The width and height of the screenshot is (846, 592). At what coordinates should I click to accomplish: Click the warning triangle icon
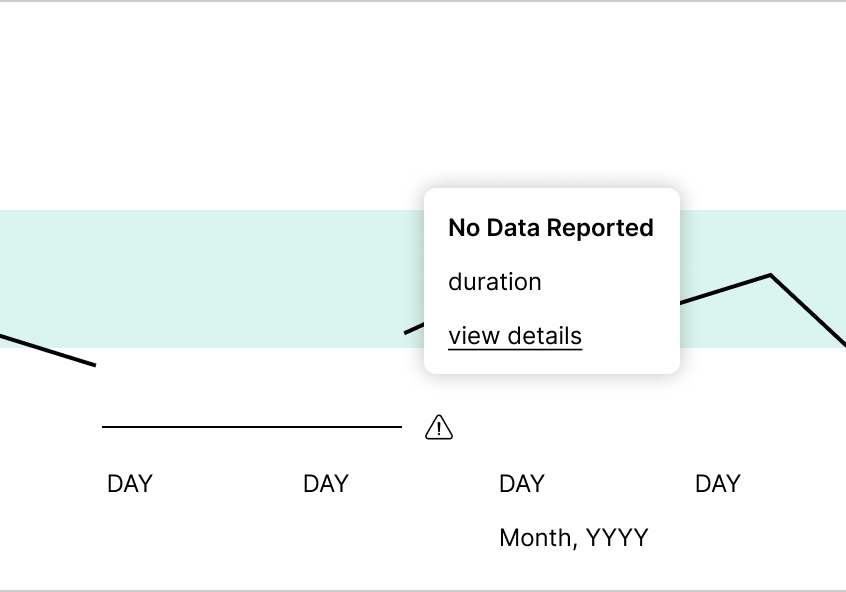click(439, 427)
